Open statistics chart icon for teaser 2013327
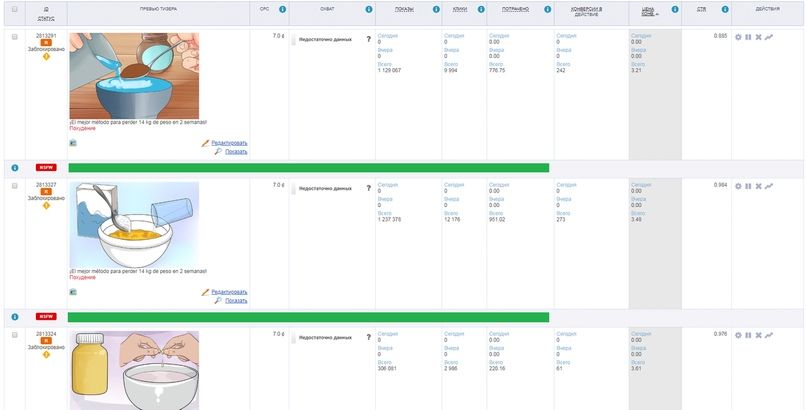The width and height of the screenshot is (807, 410). (769, 186)
